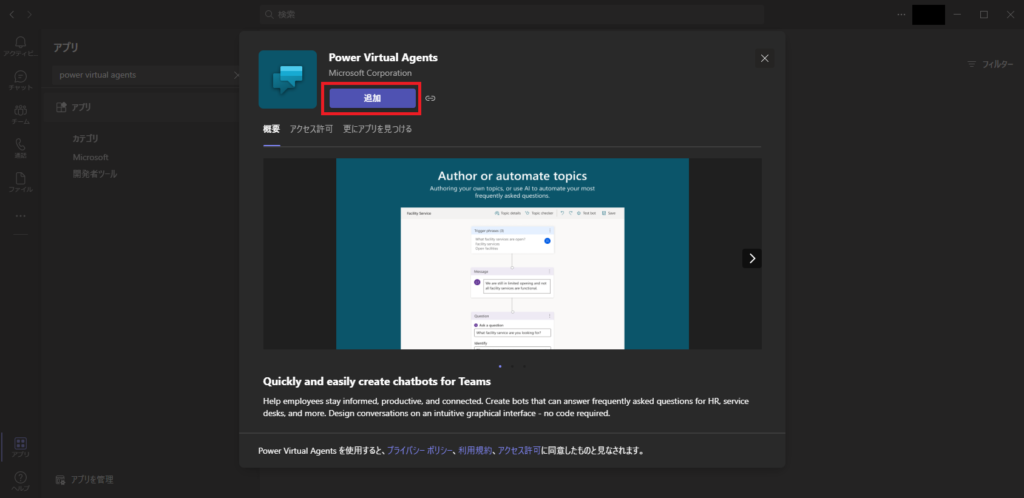Screen dimensions: 1024x498
Task: Open the carousel screenshot preview image
Action: (x=512, y=253)
